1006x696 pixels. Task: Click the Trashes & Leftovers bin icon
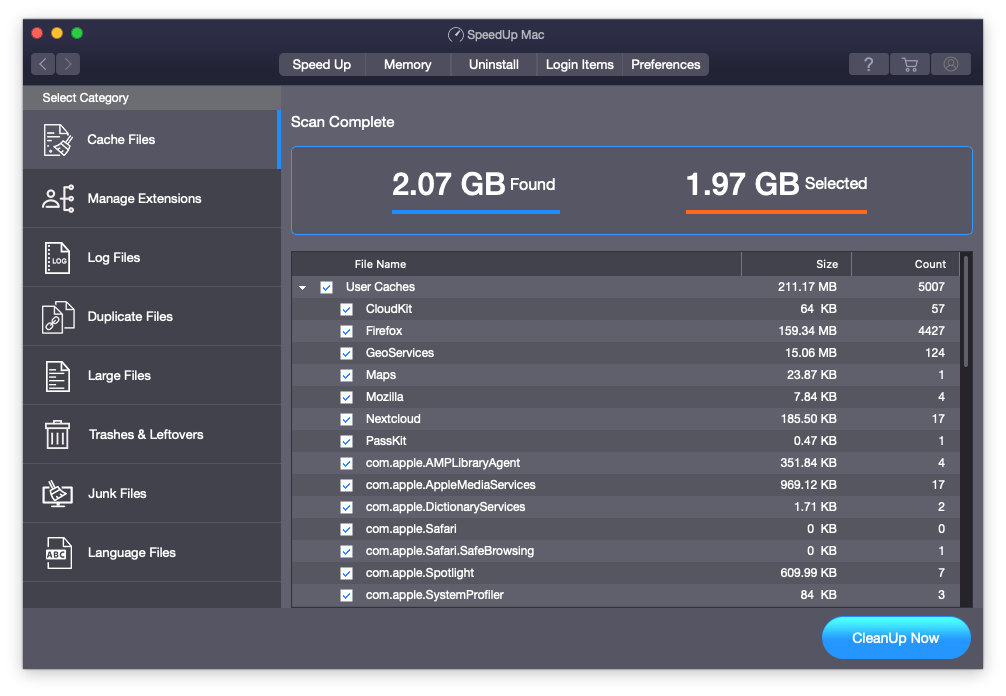point(58,435)
